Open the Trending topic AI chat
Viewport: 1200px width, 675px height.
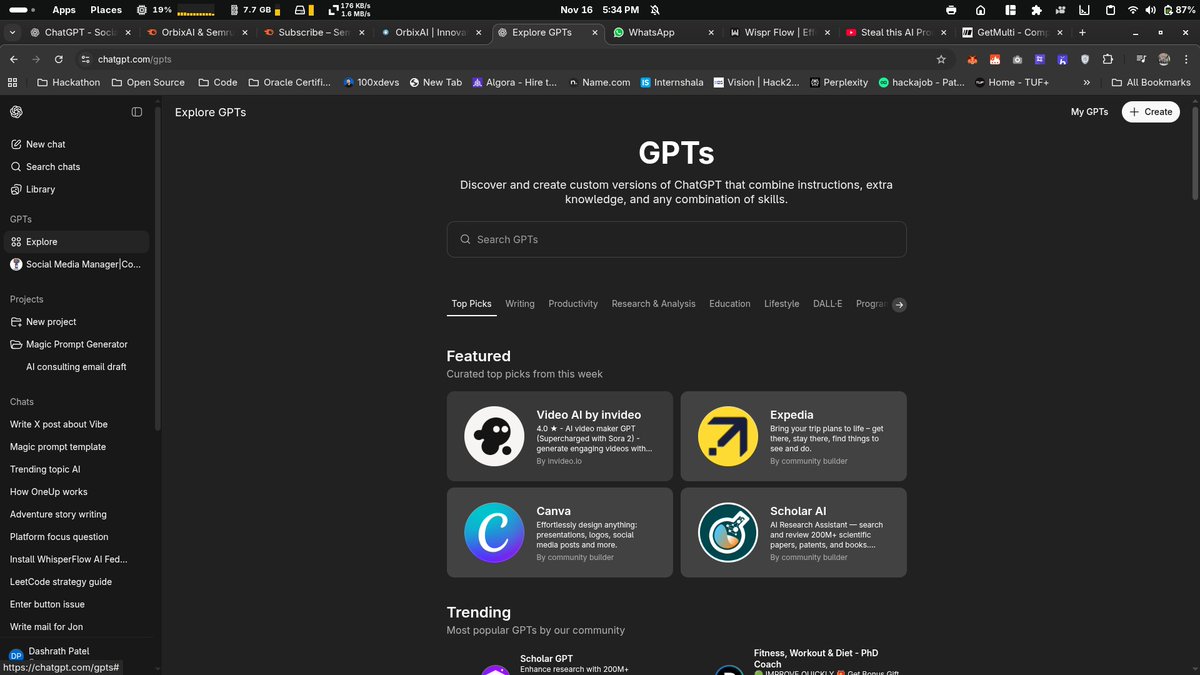tap(76, 469)
